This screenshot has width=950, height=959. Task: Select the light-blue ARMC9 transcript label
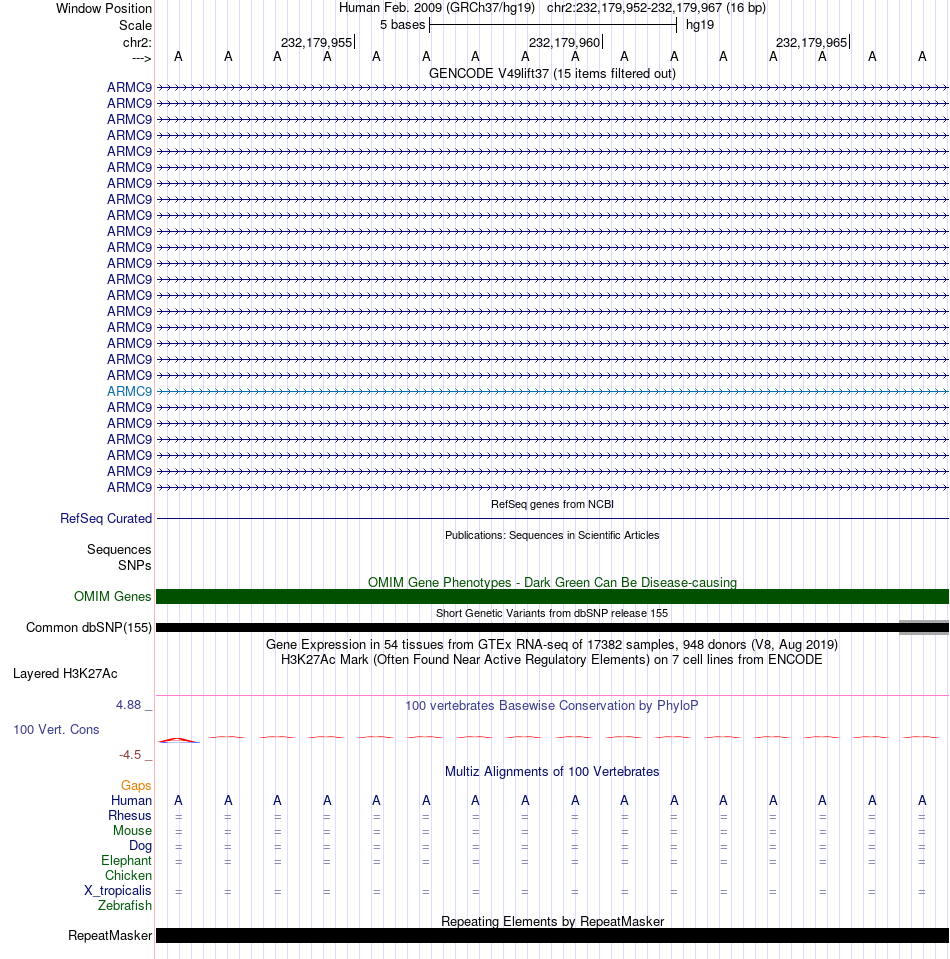coord(129,391)
